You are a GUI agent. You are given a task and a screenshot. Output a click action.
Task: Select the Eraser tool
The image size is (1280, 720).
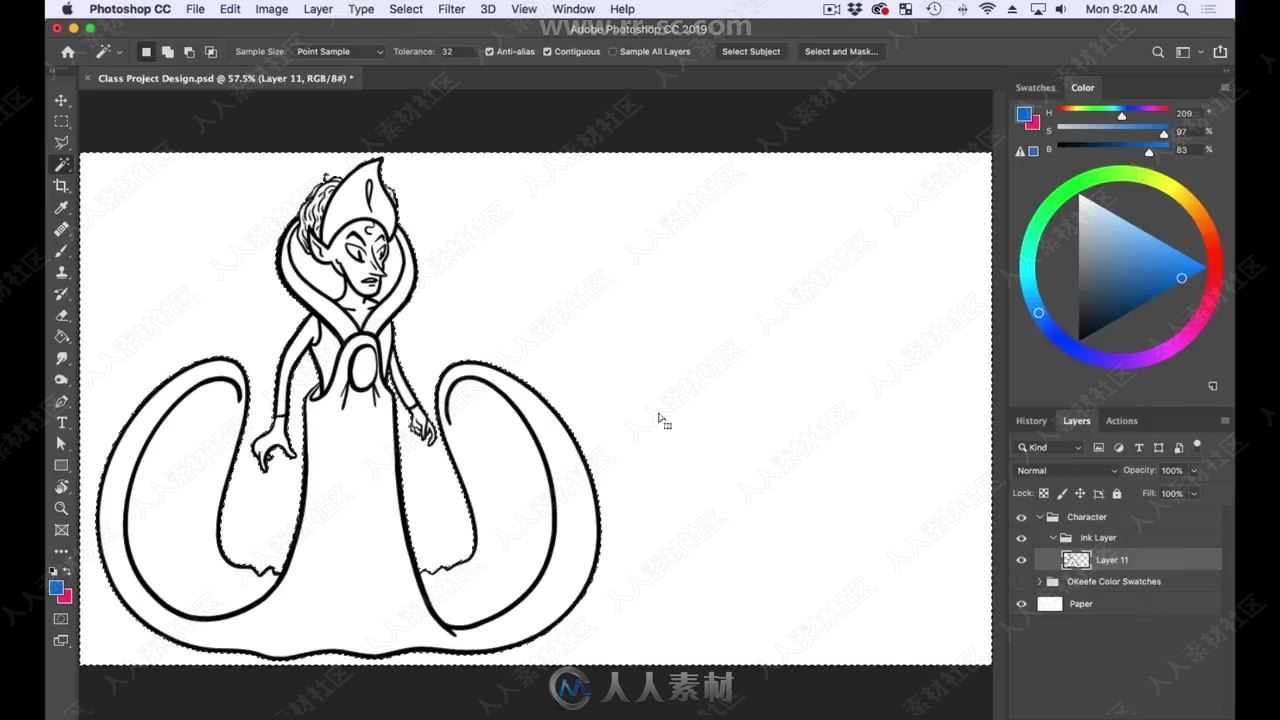coord(61,315)
